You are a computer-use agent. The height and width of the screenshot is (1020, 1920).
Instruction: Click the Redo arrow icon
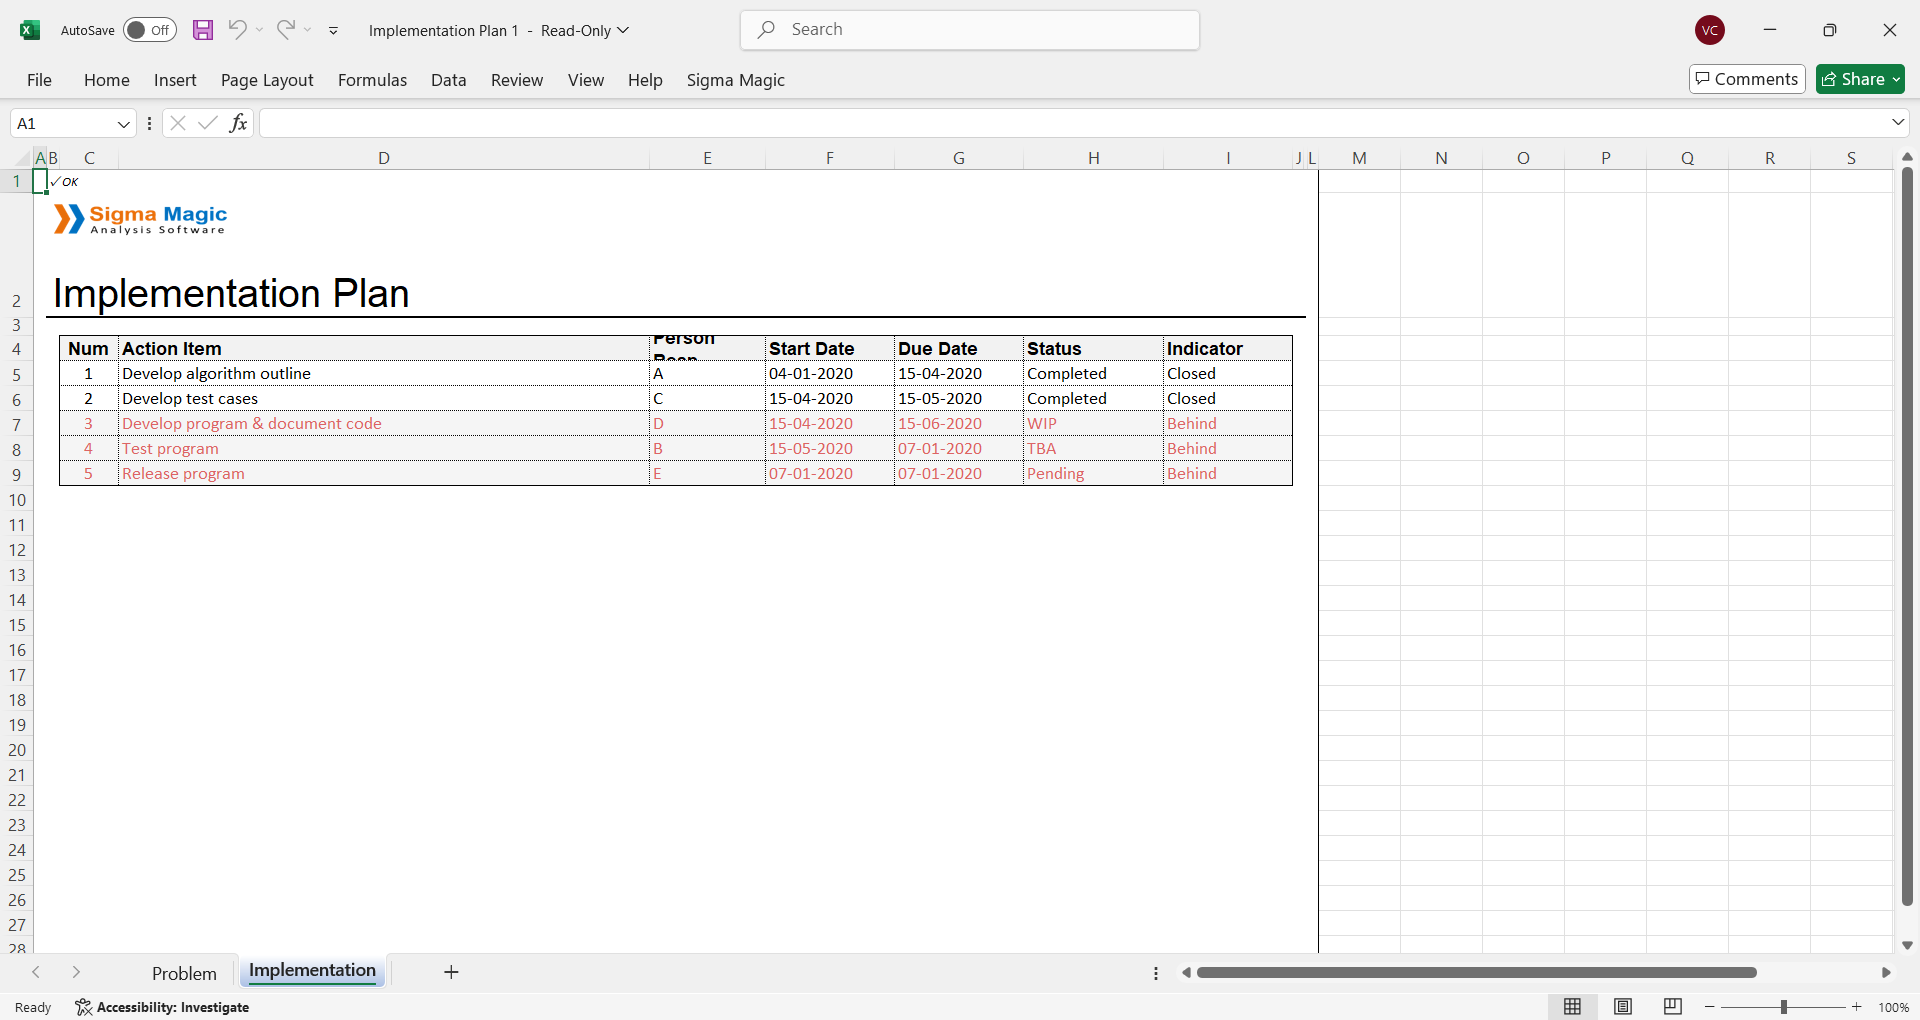[x=286, y=30]
